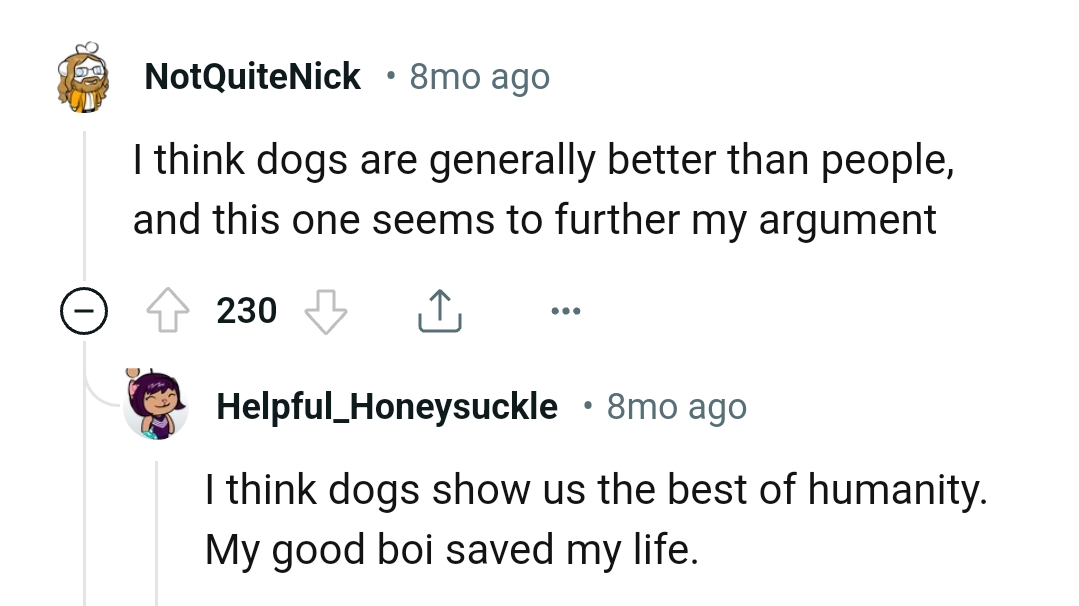Click the upvote arrow next to 230

168,310
